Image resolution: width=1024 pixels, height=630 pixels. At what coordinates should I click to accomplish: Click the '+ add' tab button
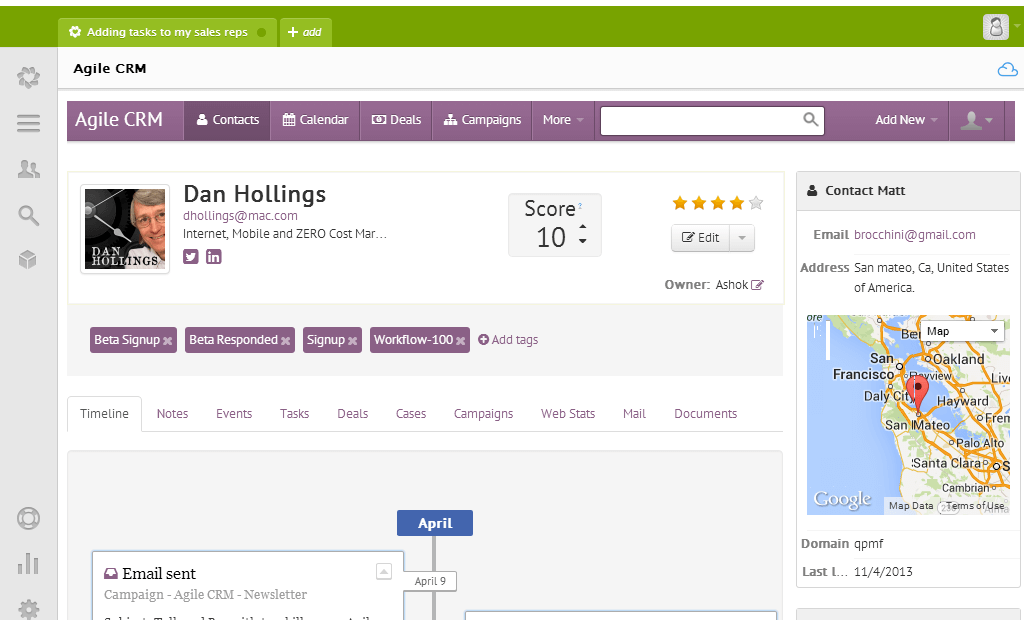pyautogui.click(x=305, y=33)
